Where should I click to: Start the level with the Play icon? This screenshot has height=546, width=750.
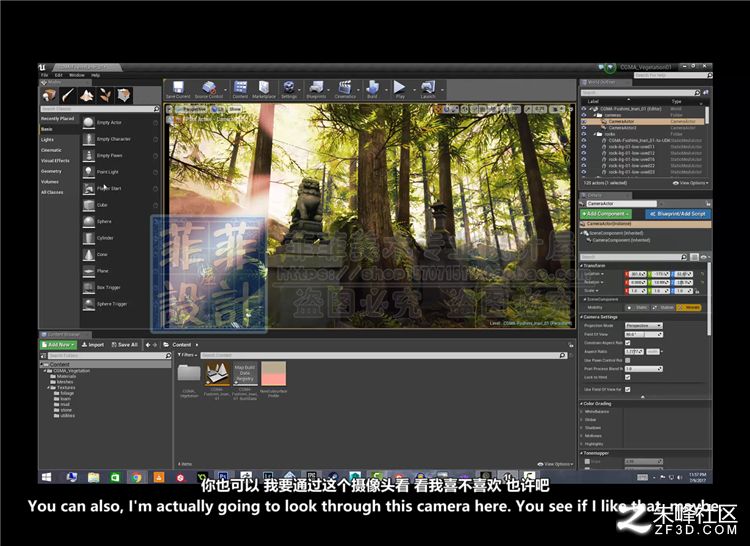(x=399, y=89)
